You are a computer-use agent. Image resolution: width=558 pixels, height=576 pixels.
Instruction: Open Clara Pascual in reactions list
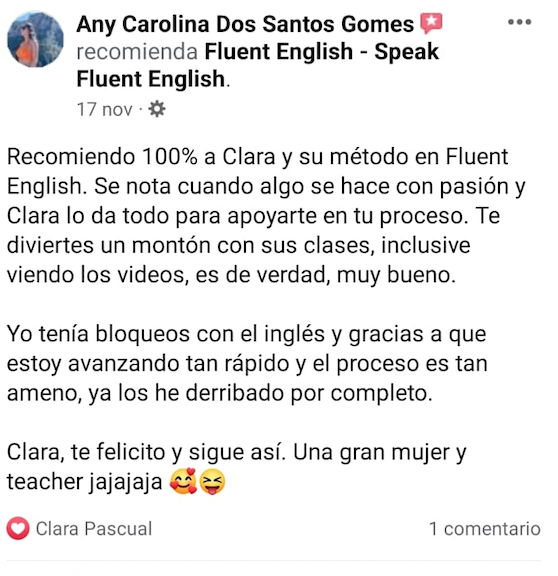(x=94, y=529)
